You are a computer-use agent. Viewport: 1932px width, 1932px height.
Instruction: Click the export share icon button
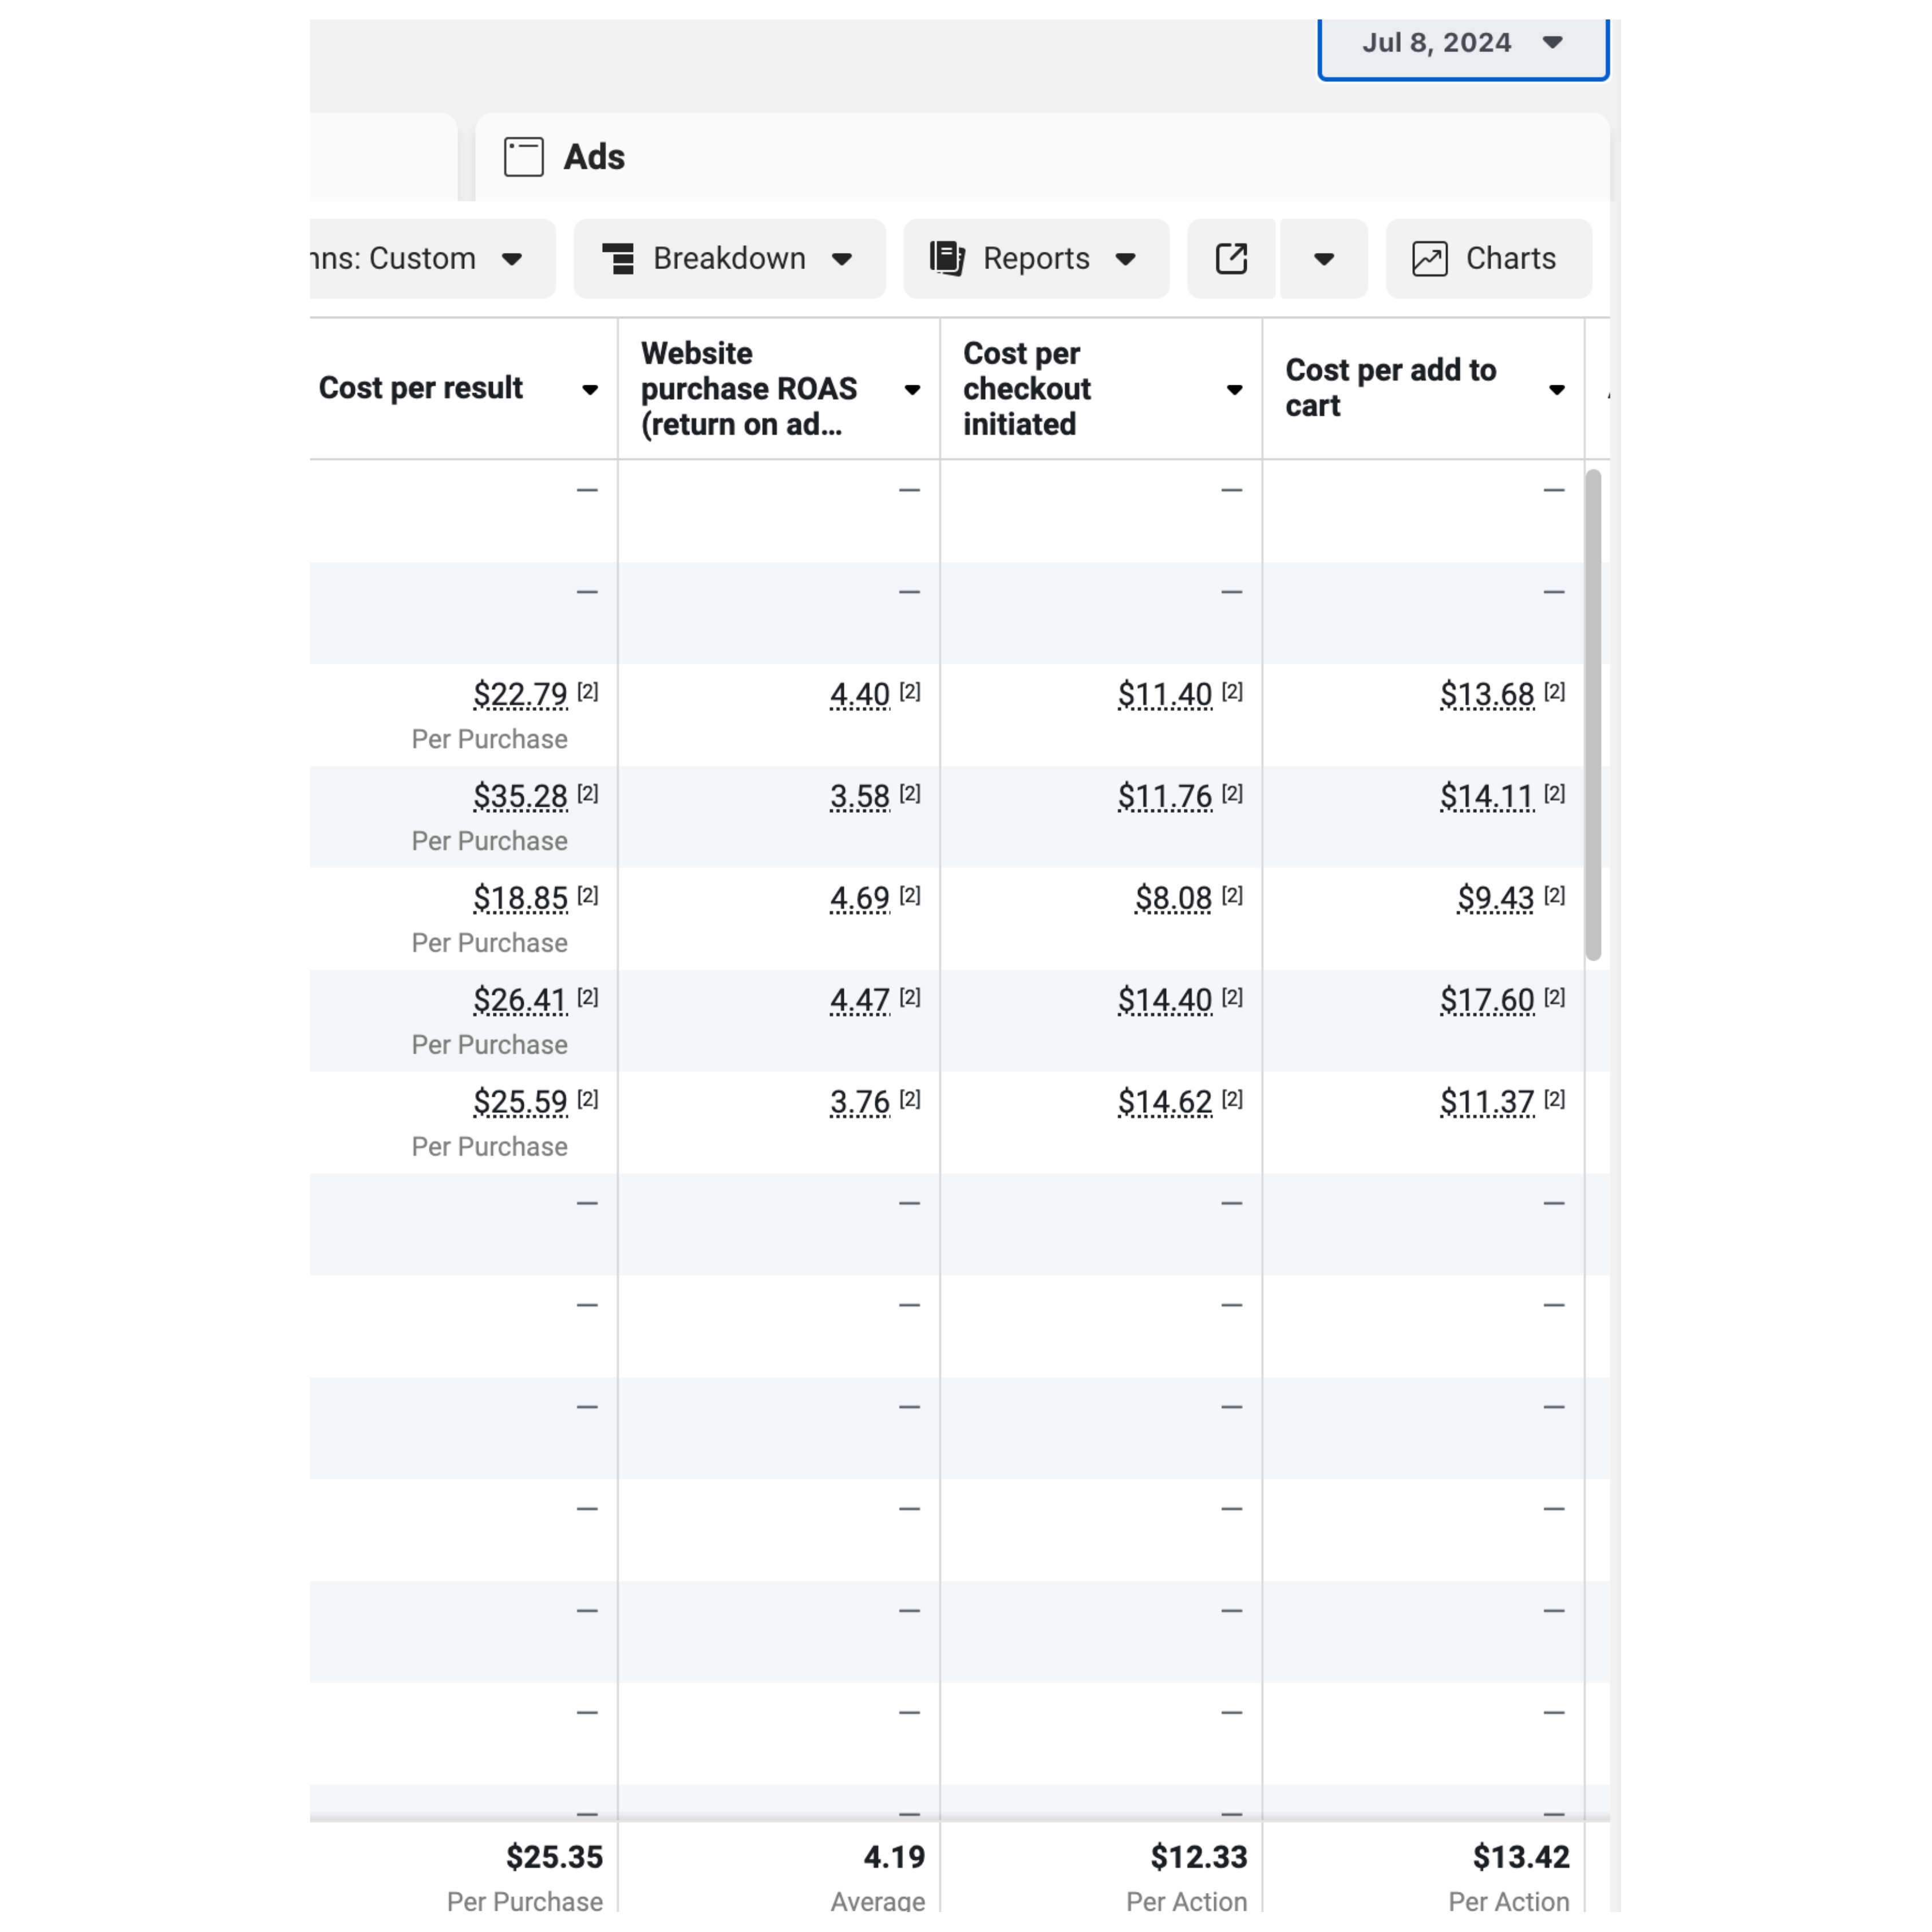pos(1231,259)
